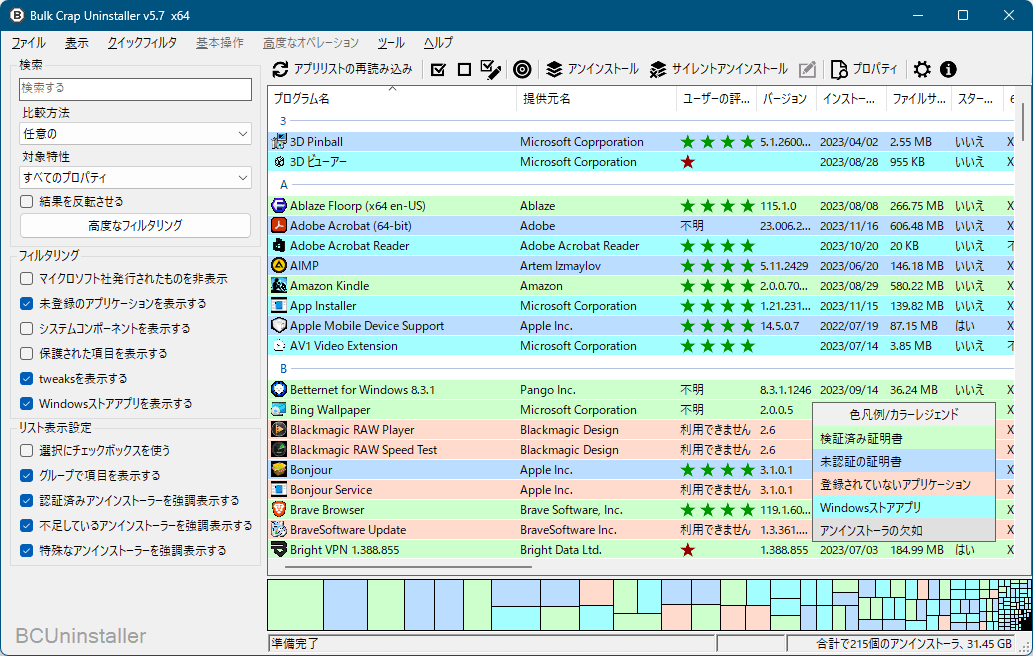Open settings with the gear icon

coord(922,69)
